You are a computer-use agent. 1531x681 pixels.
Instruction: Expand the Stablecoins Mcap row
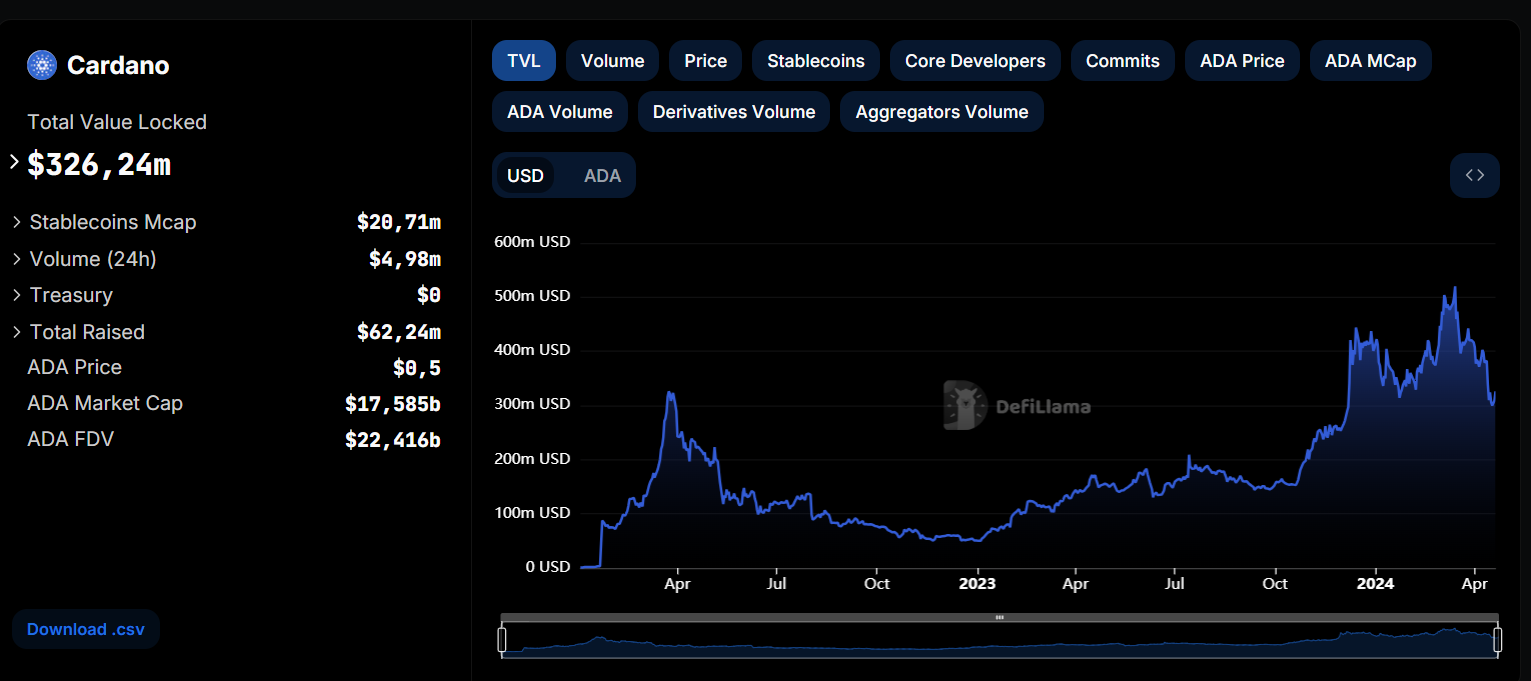[17, 222]
